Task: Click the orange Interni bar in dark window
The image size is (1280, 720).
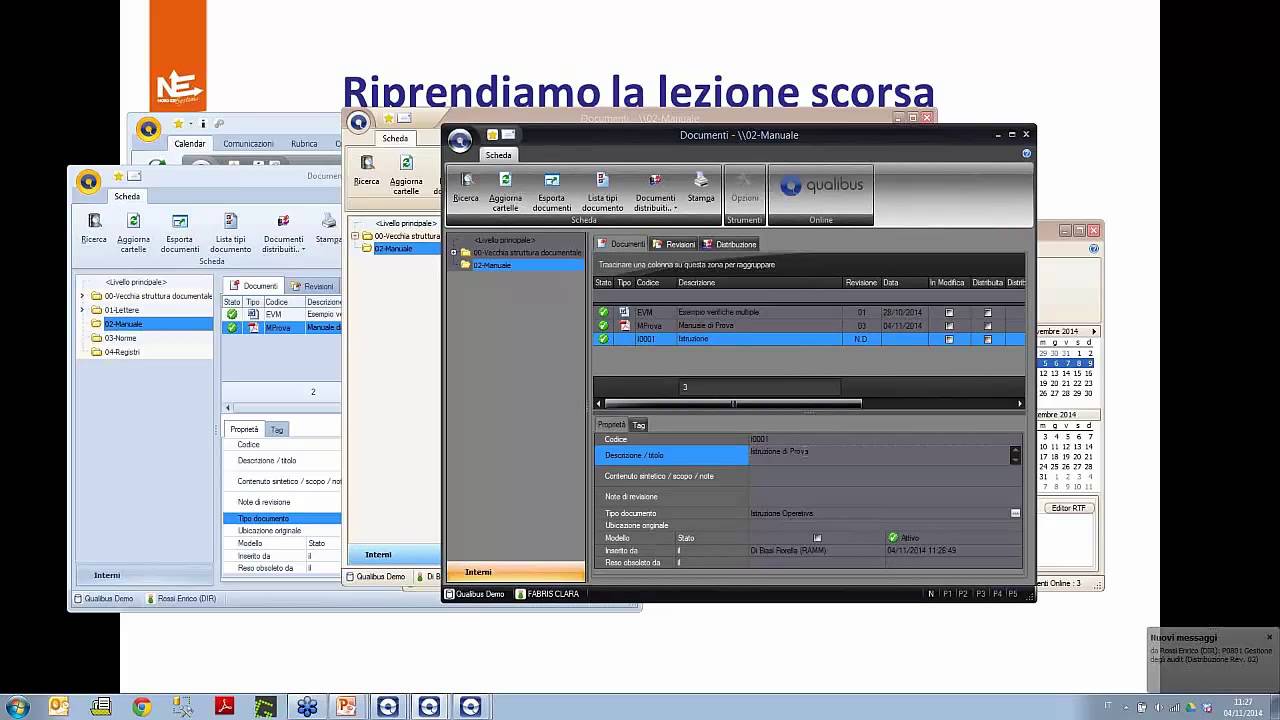Action: [515, 572]
